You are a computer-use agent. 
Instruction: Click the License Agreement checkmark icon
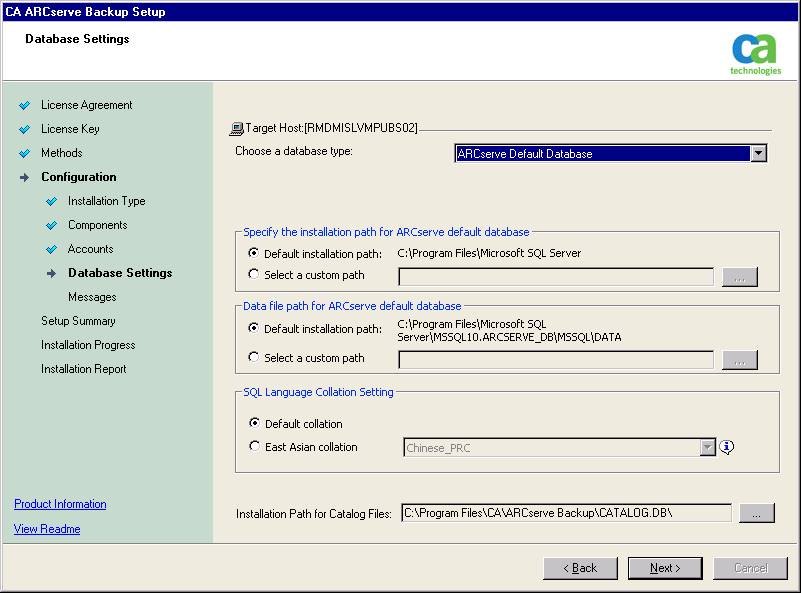coord(25,105)
